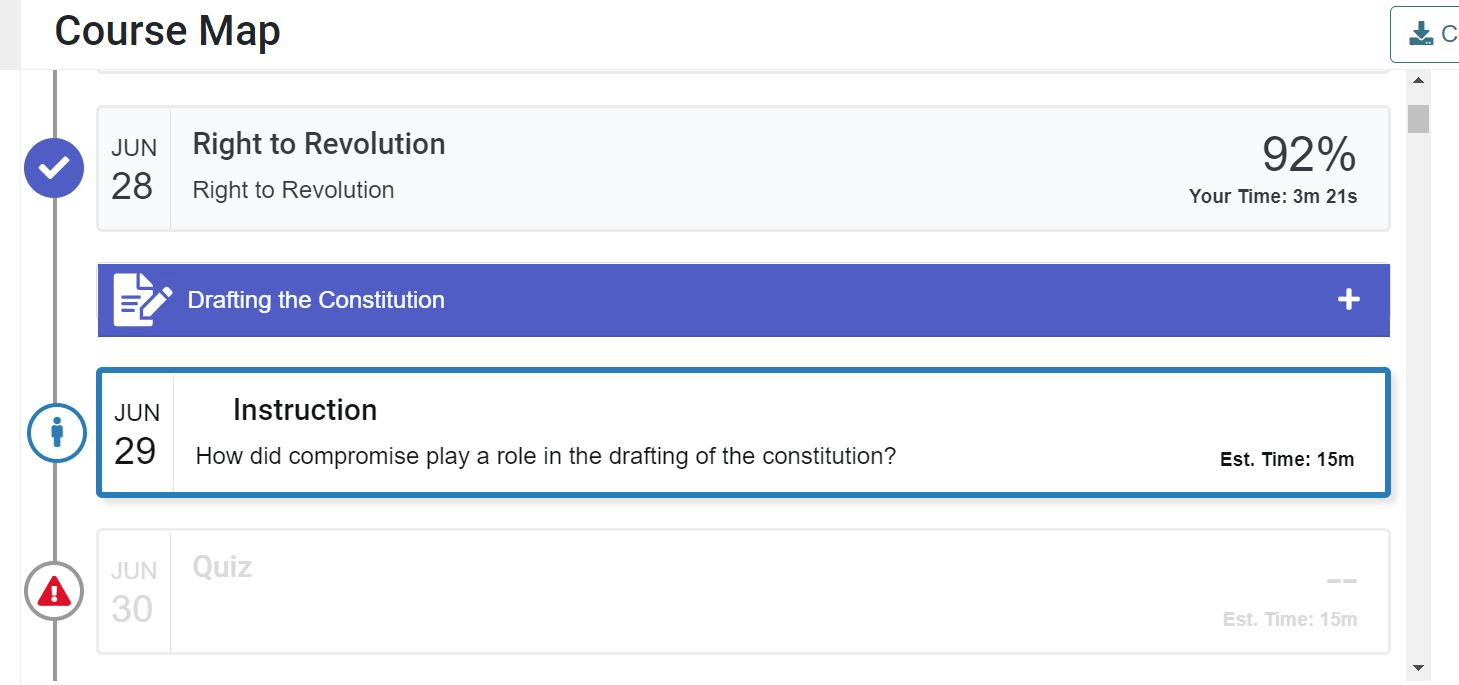
Task: Click the Est. Time 15m on Instruction card
Action: pyautogui.click(x=1286, y=460)
